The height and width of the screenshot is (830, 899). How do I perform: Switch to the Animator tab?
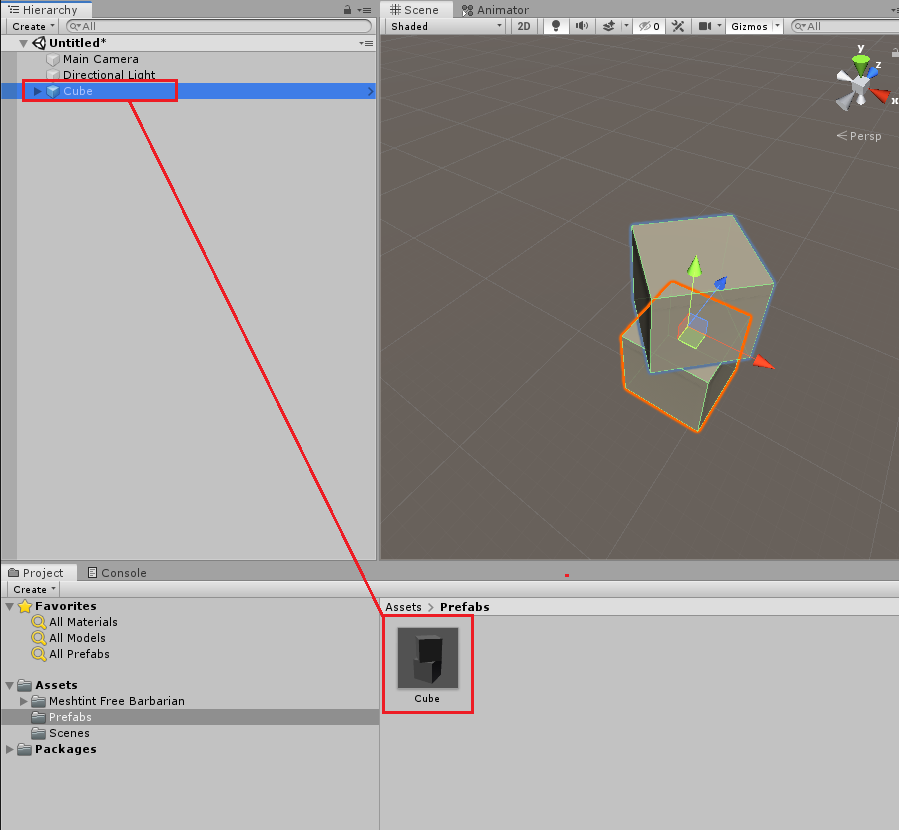click(x=495, y=10)
